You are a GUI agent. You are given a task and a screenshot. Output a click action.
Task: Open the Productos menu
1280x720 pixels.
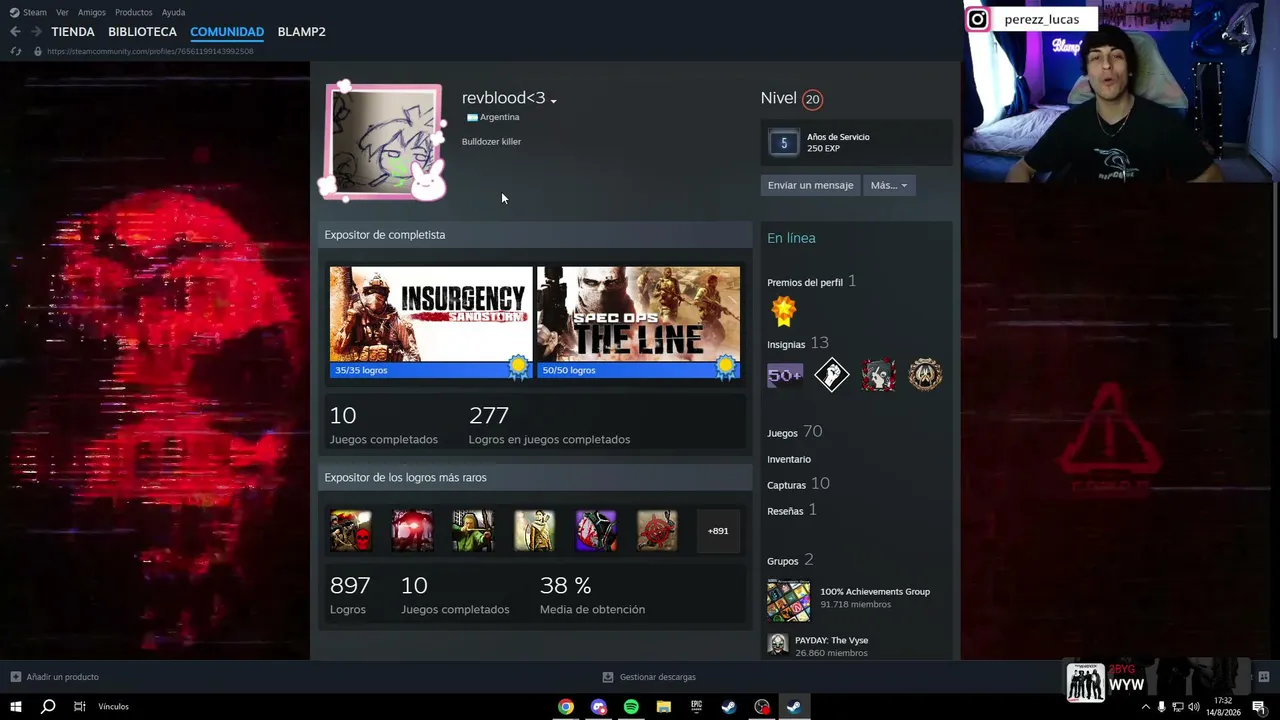[134, 12]
